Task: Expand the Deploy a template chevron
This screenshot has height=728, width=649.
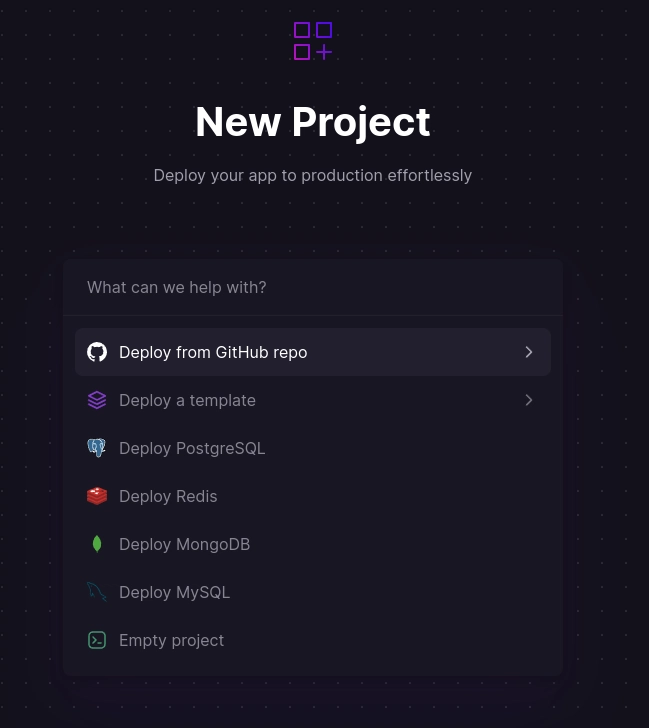Action: pyautogui.click(x=529, y=400)
